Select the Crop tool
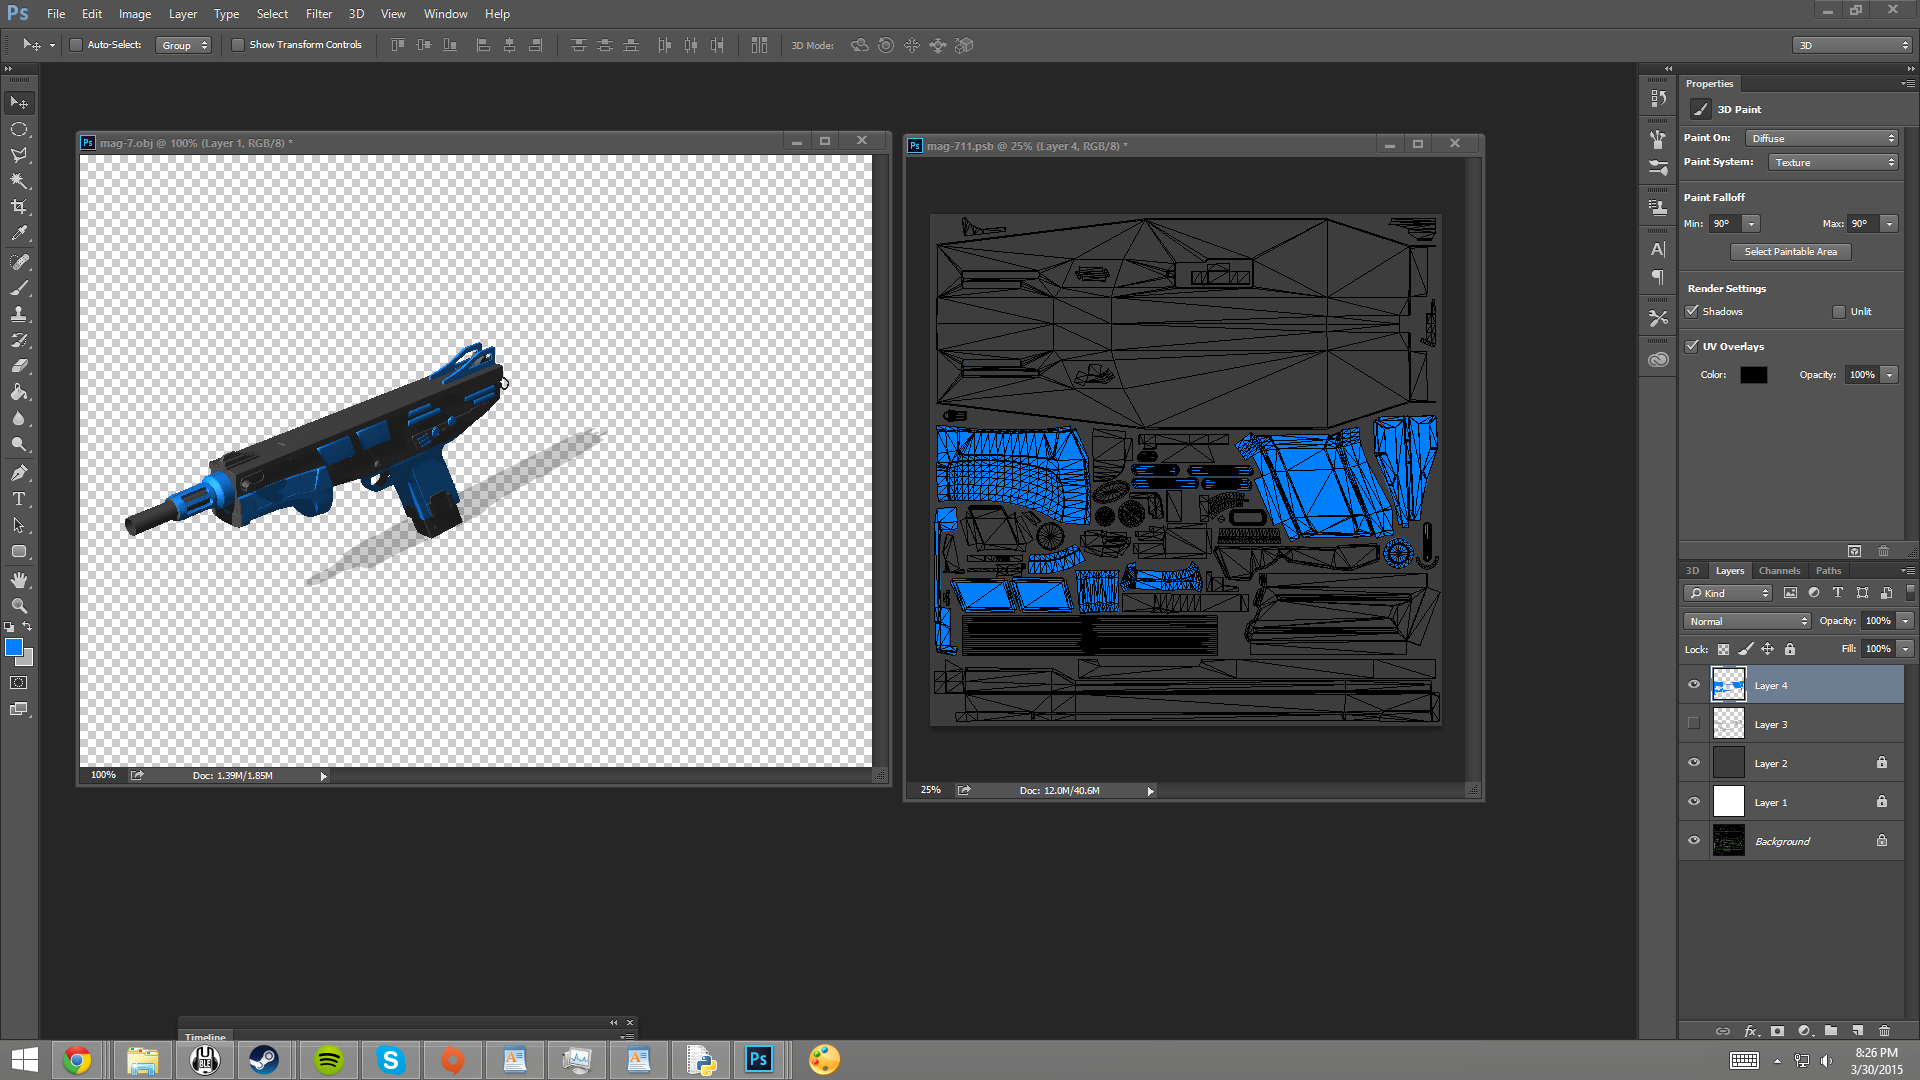This screenshot has height=1080, width=1920. tap(19, 207)
